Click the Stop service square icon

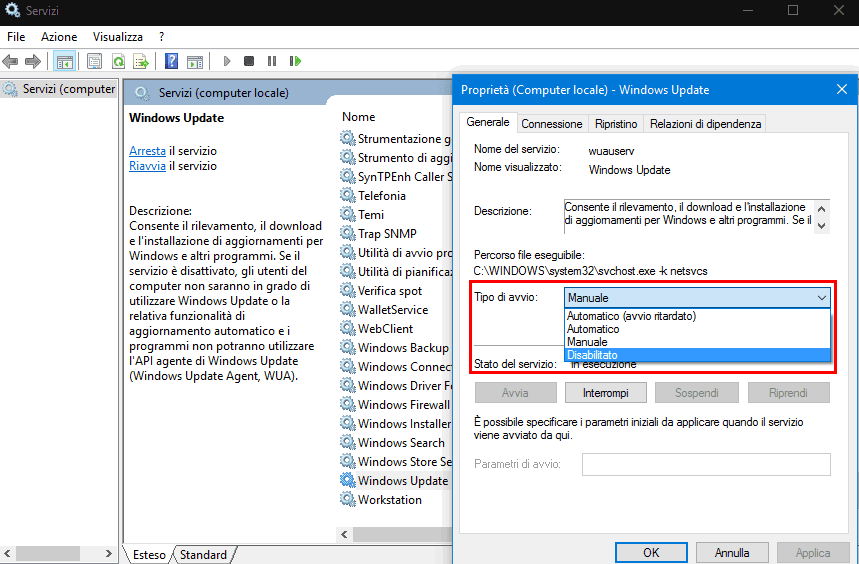[249, 61]
